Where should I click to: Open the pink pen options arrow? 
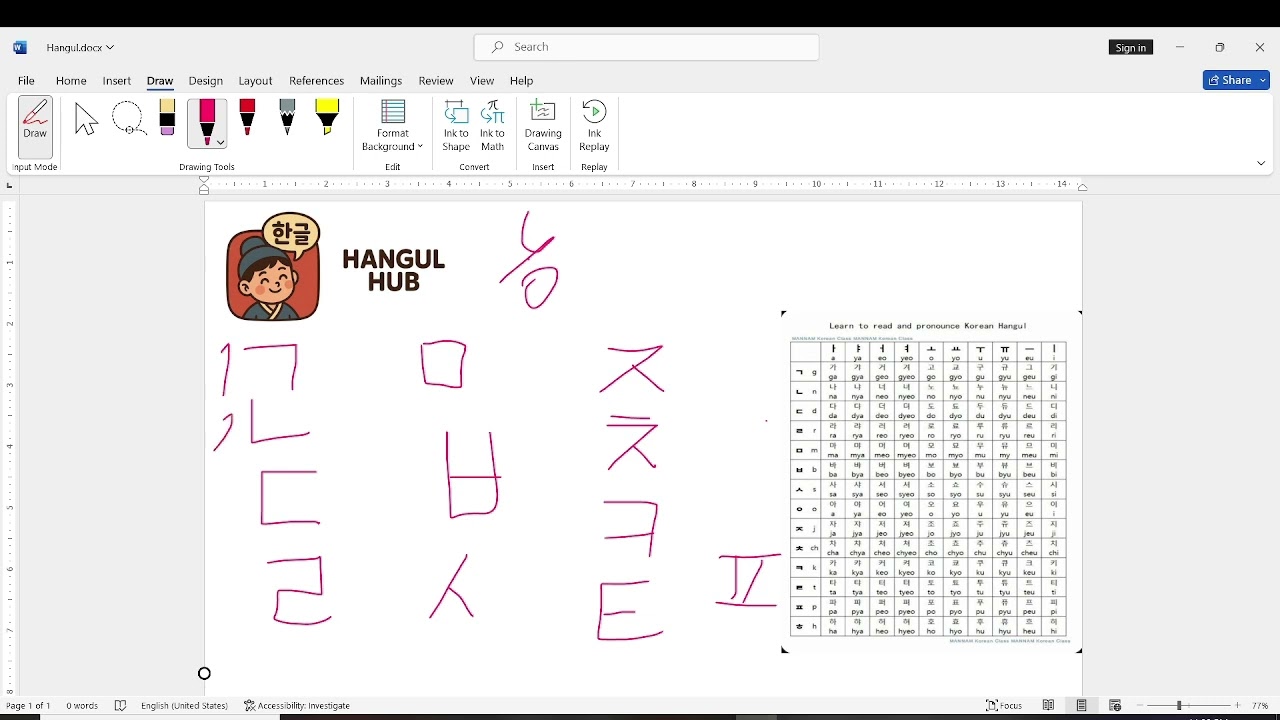point(220,143)
